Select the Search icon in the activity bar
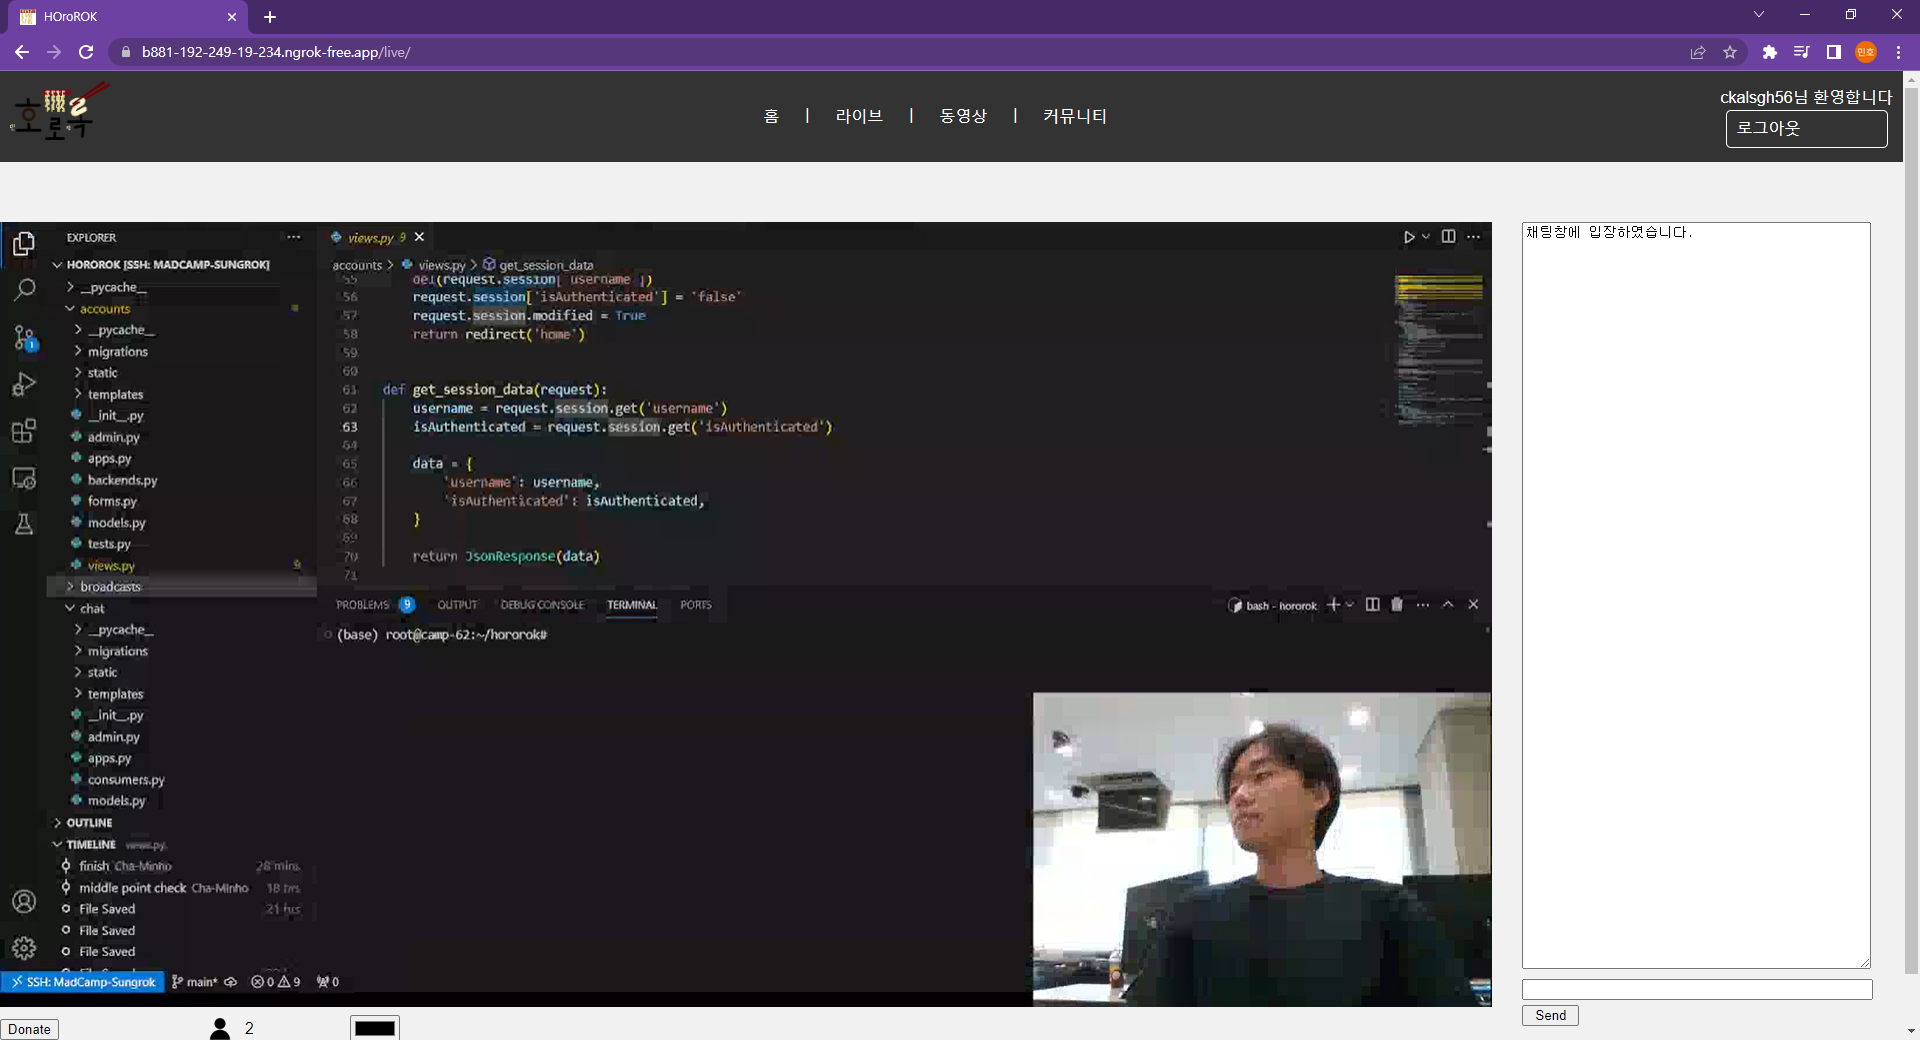Image resolution: width=1920 pixels, height=1040 pixels. tap(24, 289)
